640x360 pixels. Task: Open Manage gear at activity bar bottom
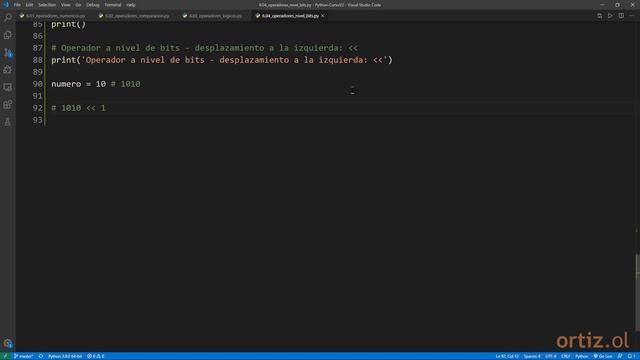click(8, 343)
